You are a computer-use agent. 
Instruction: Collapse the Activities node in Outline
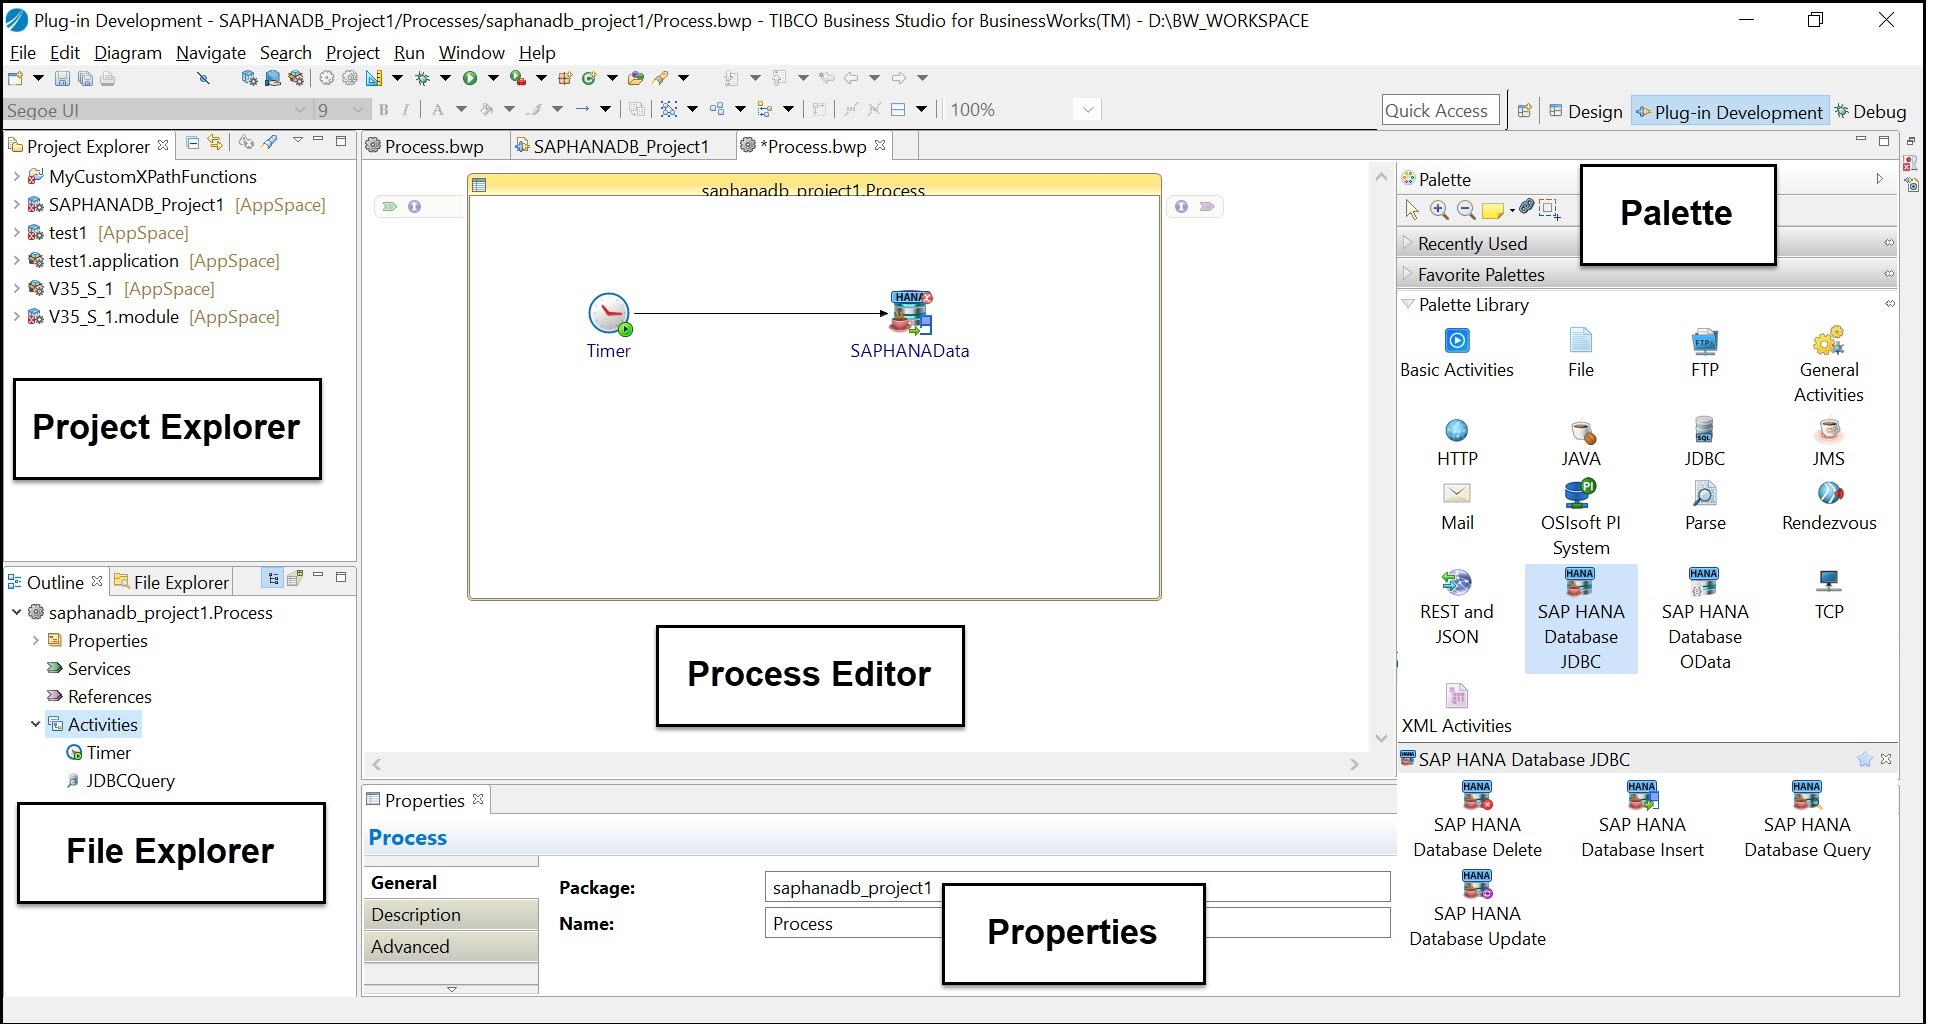click(x=36, y=725)
